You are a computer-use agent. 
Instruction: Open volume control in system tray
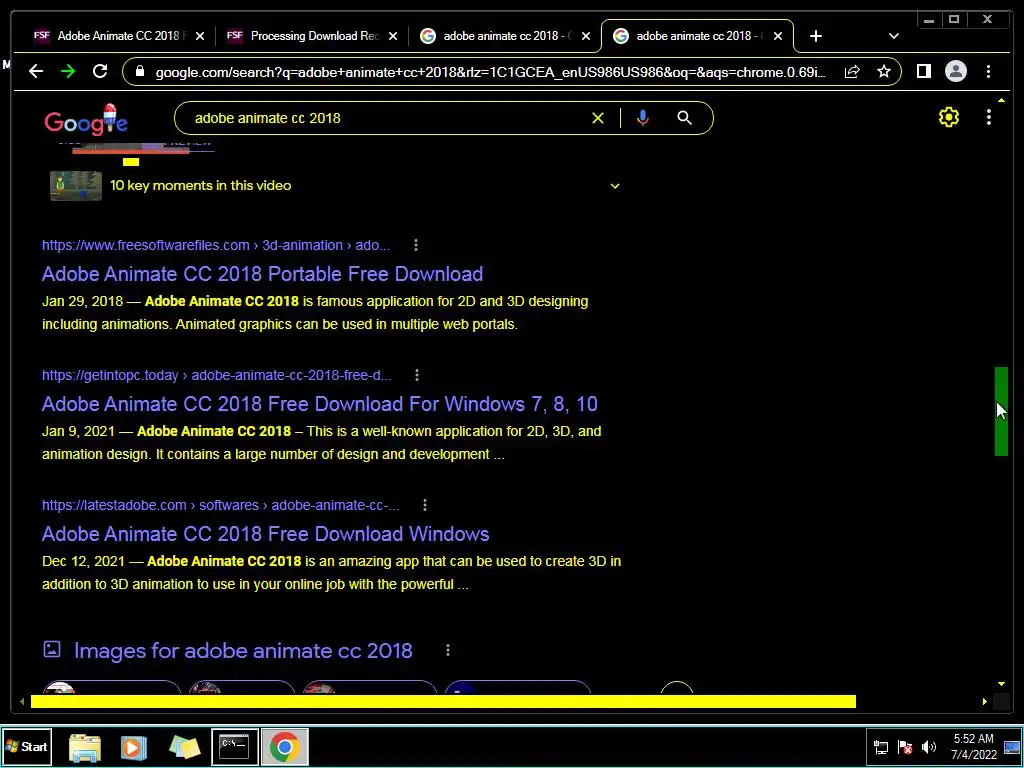point(928,747)
